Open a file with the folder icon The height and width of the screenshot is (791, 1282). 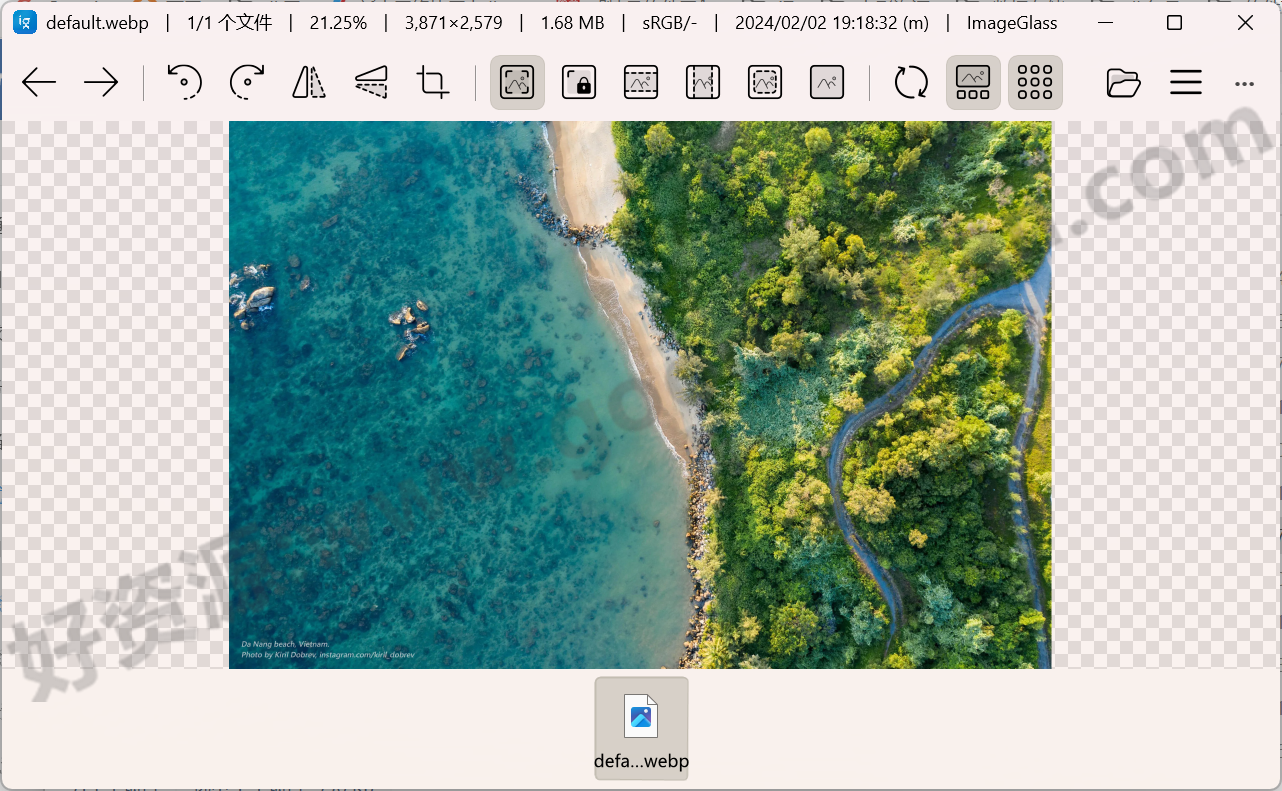click(1123, 82)
